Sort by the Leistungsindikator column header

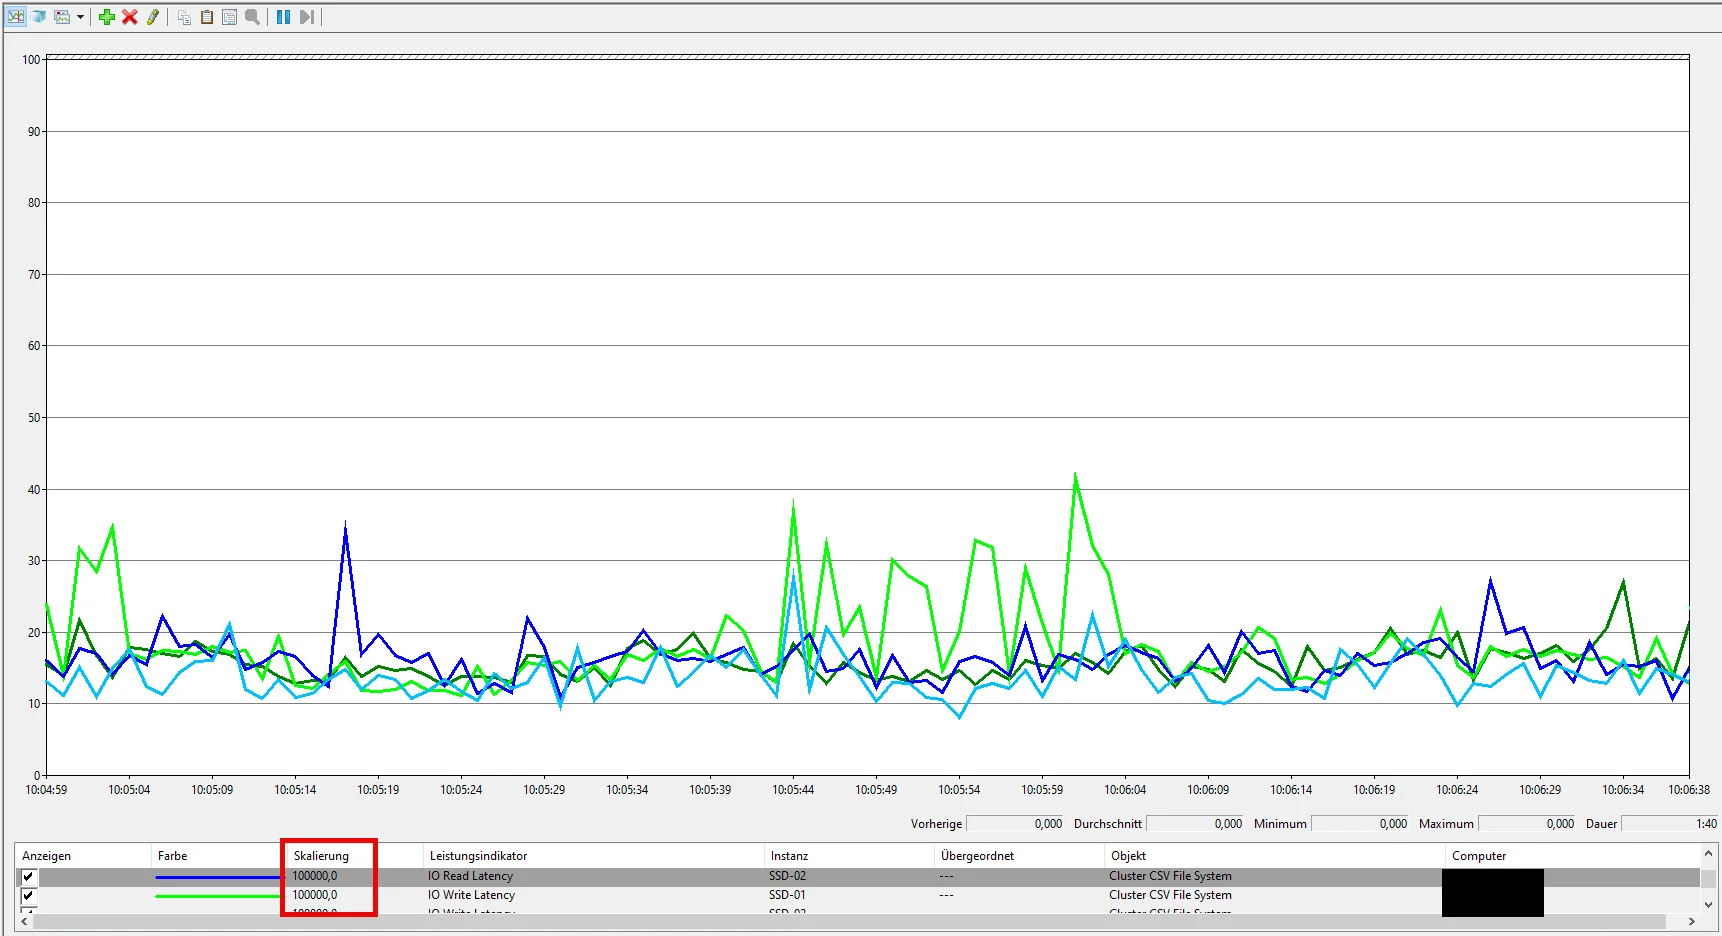pyautogui.click(x=479, y=856)
